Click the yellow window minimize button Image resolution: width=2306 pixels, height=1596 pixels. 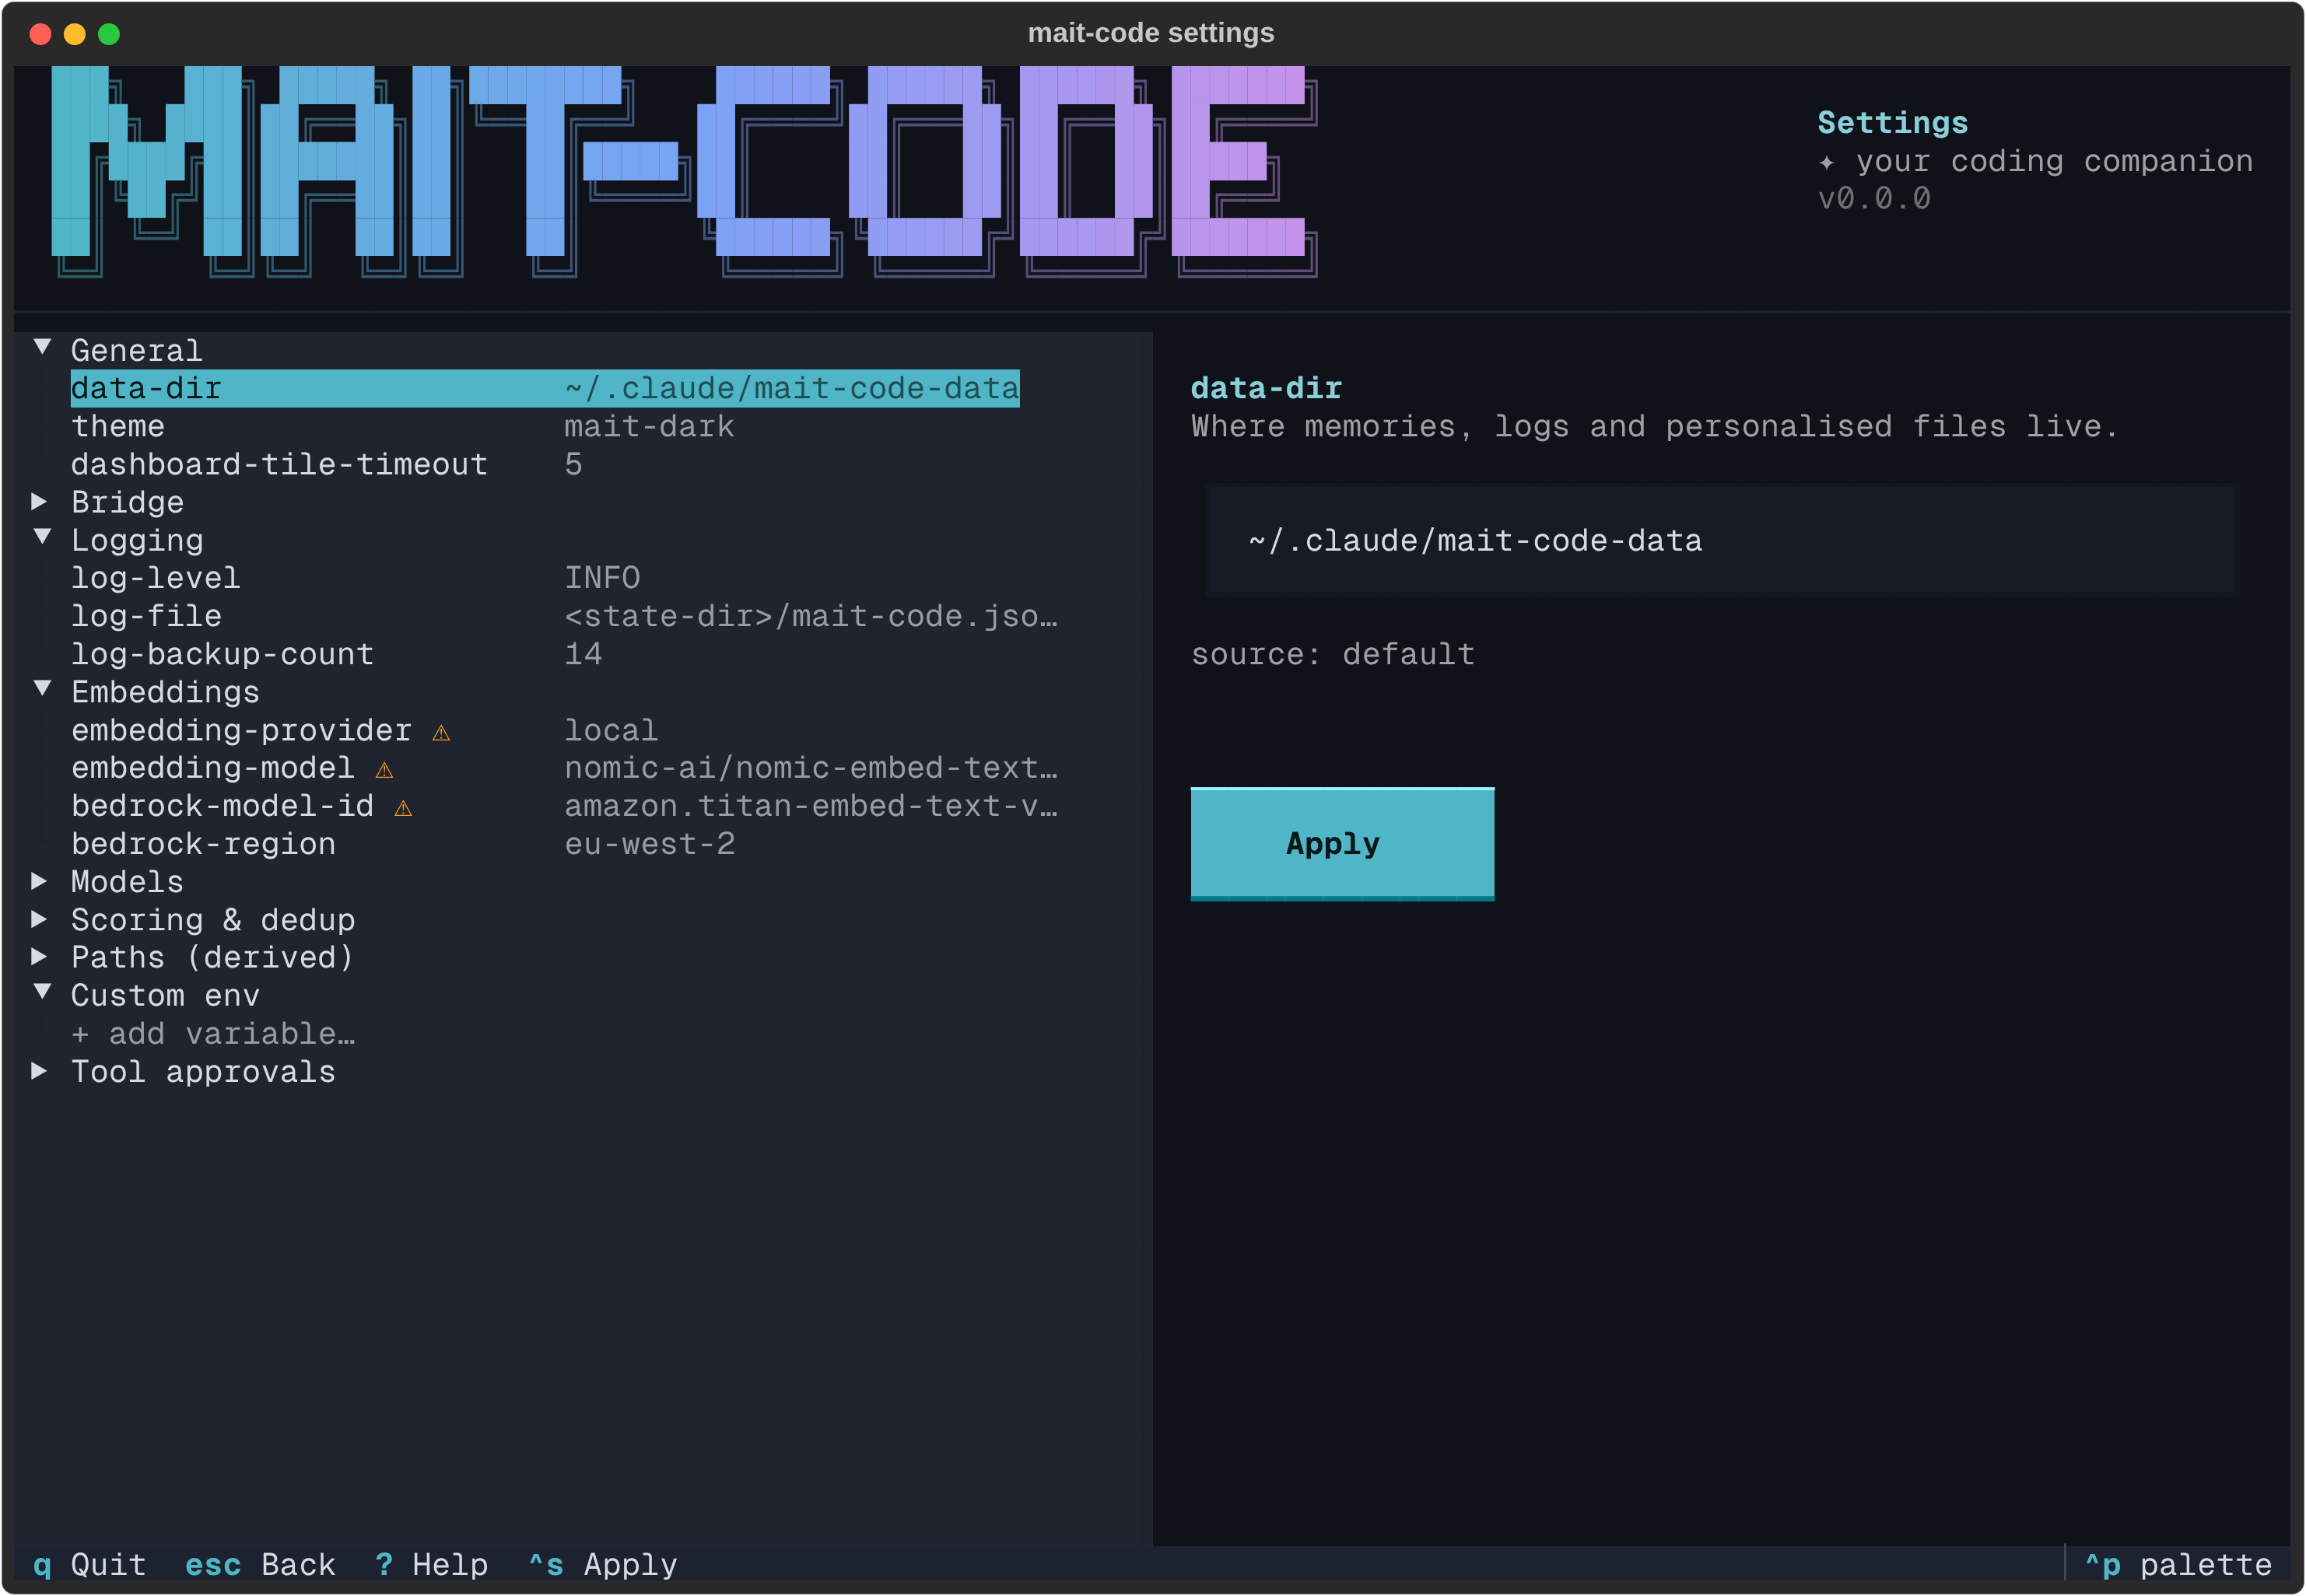[x=74, y=34]
